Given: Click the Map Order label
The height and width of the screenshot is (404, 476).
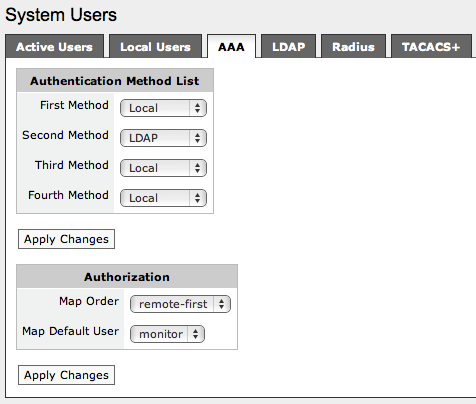Looking at the screenshot, I should tap(89, 301).
